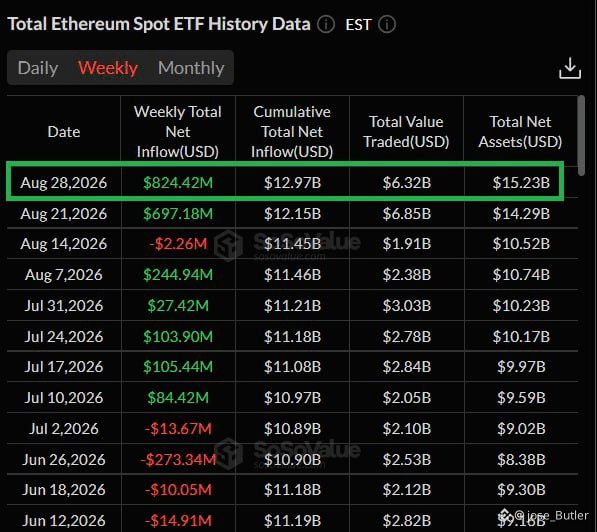Click the $3.03B value traded cell
This screenshot has width=597, height=532.
(x=407, y=305)
